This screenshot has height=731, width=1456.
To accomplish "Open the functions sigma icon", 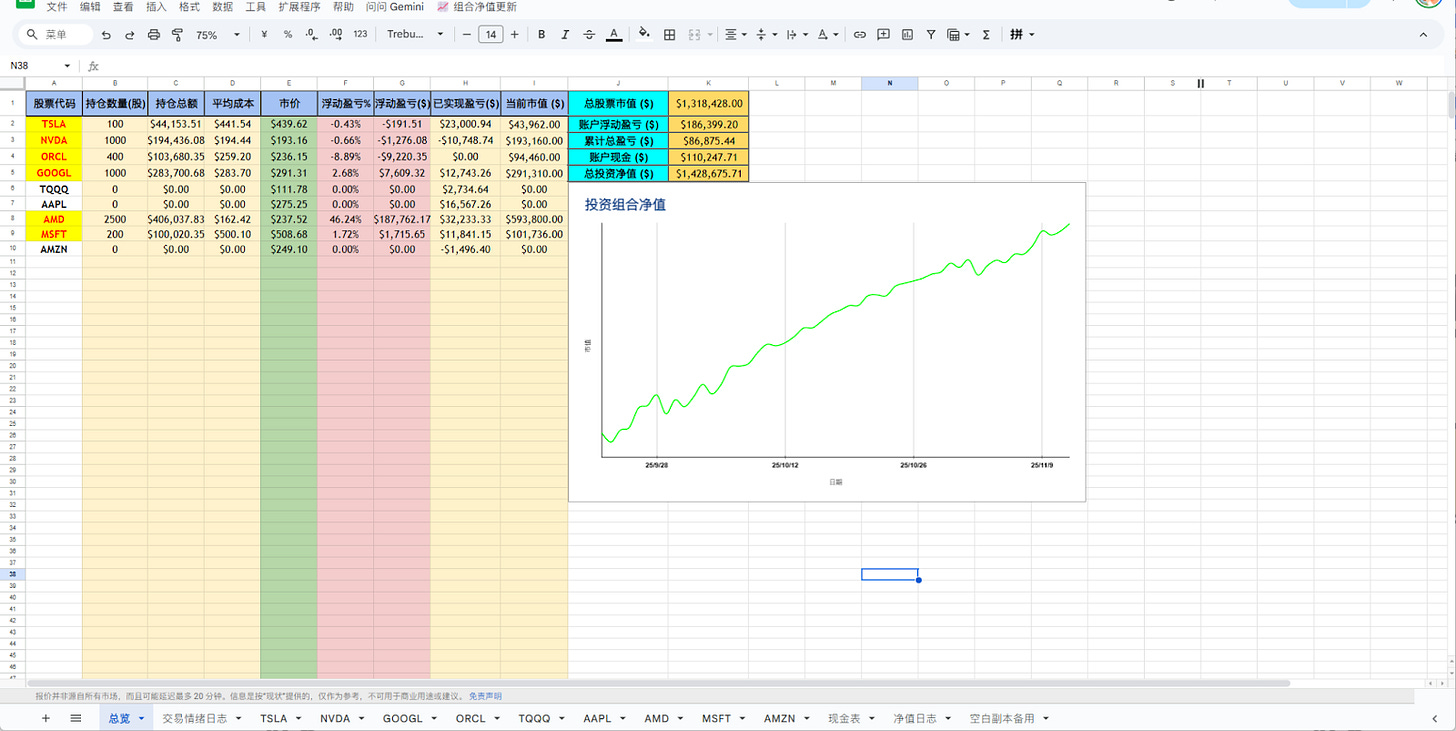I will 986,35.
